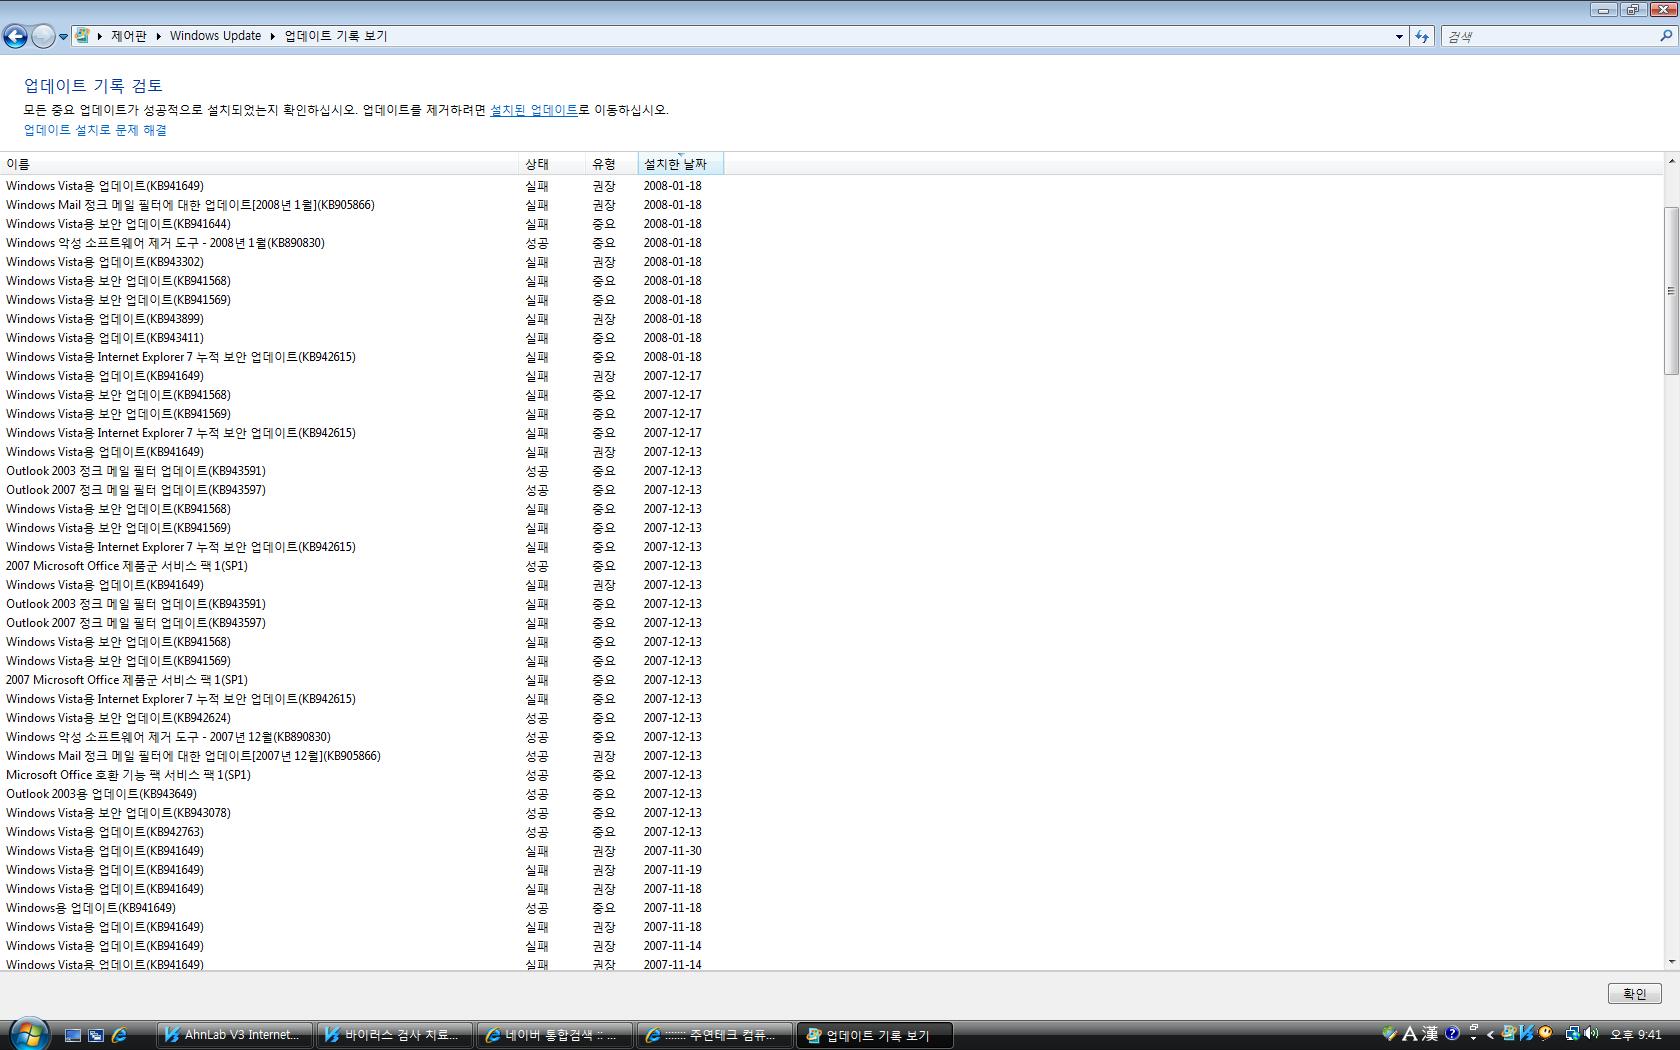The height and width of the screenshot is (1050, 1680).
Task: Select row Outlook 2003용 업데이트(KB943649)
Action: tap(363, 794)
